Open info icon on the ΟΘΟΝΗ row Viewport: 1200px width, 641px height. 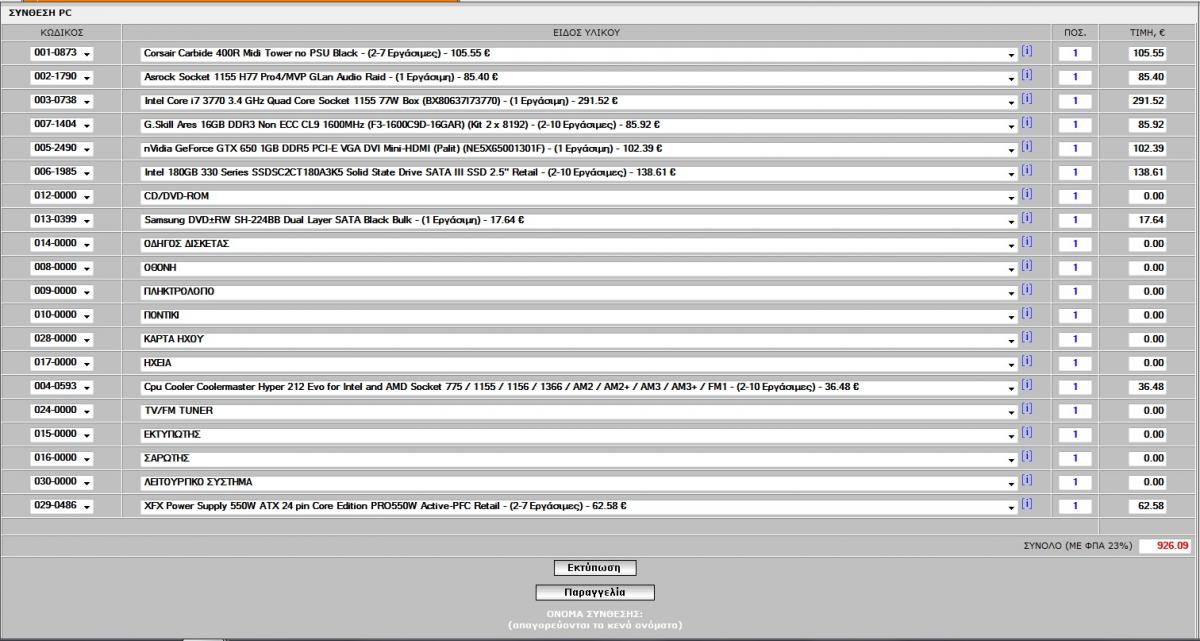[x=1027, y=266]
